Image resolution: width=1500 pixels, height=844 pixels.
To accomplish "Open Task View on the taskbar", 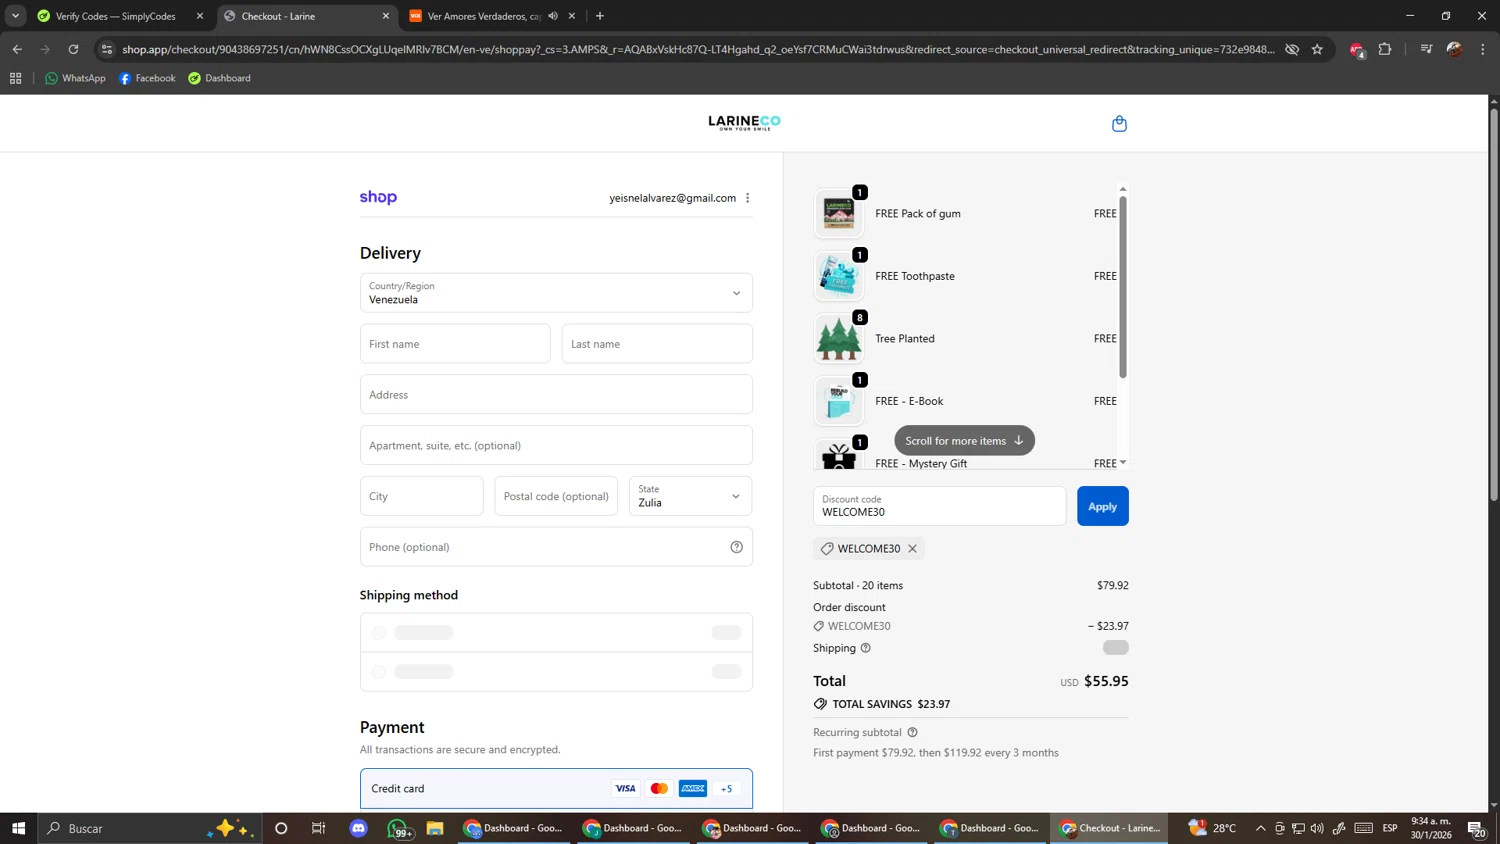I will tap(319, 828).
